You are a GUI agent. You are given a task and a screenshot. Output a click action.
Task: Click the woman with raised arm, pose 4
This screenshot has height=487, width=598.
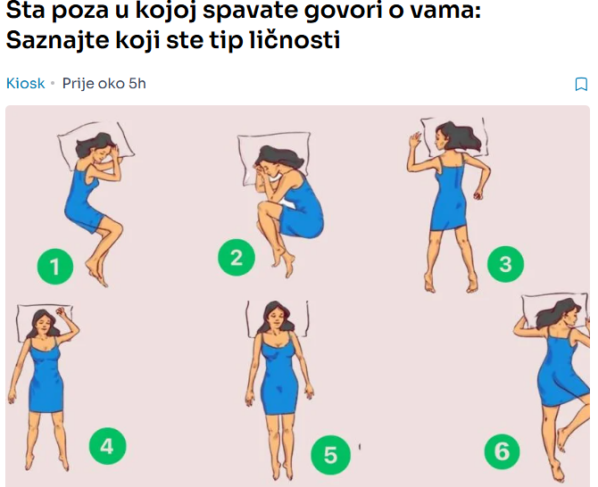(42, 387)
